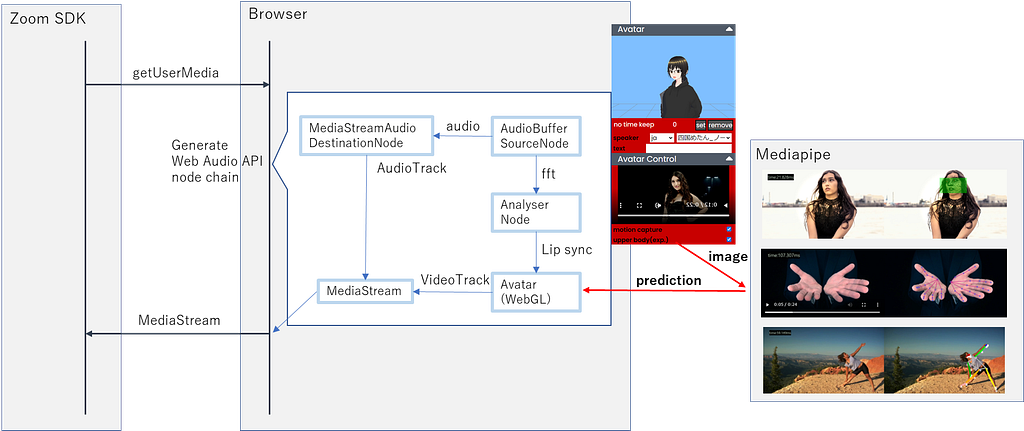Enter fullscreen on Avatar Control video
Viewport: 1024px width, 431px height.
point(639,205)
